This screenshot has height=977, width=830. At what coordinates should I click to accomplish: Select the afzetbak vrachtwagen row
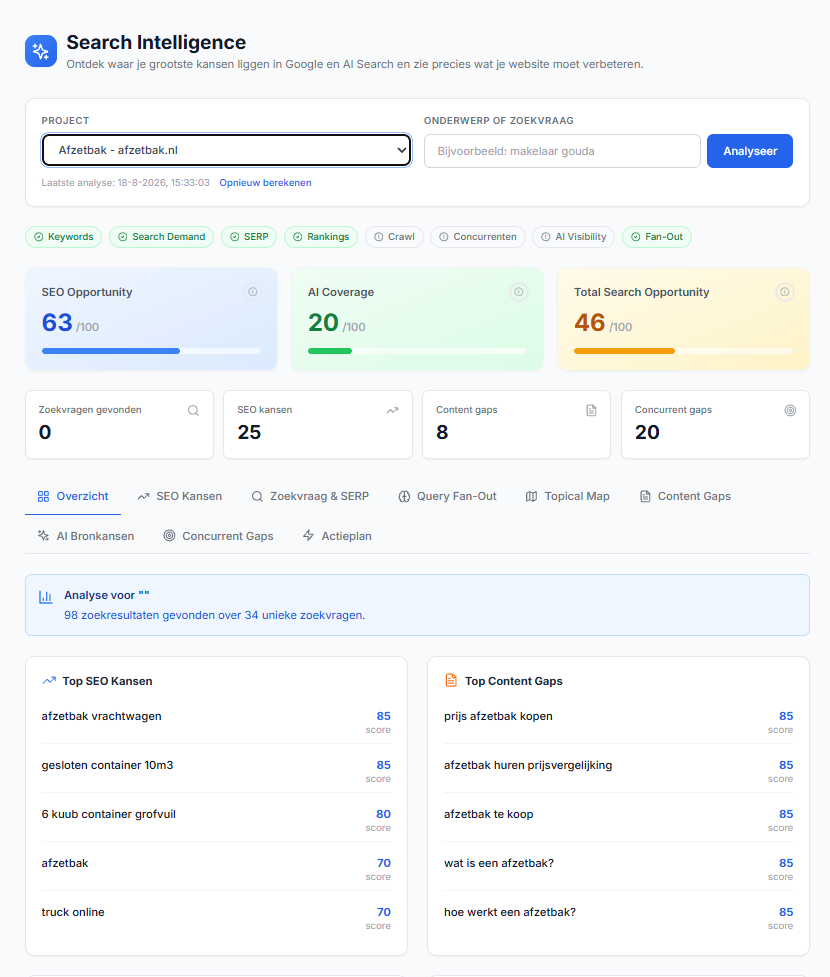click(216, 722)
